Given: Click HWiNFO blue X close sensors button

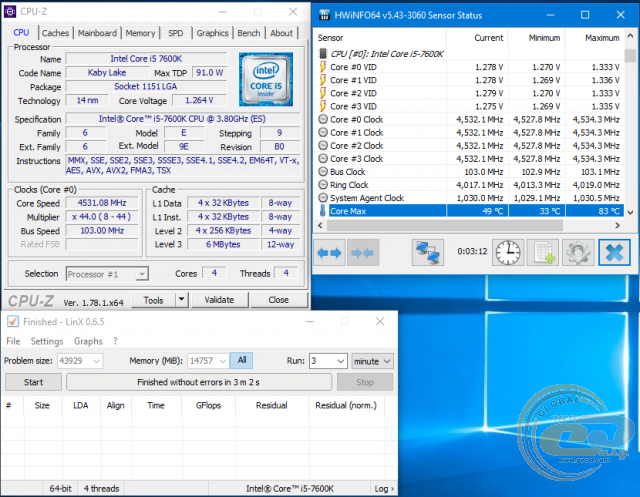Looking at the screenshot, I should tap(614, 253).
